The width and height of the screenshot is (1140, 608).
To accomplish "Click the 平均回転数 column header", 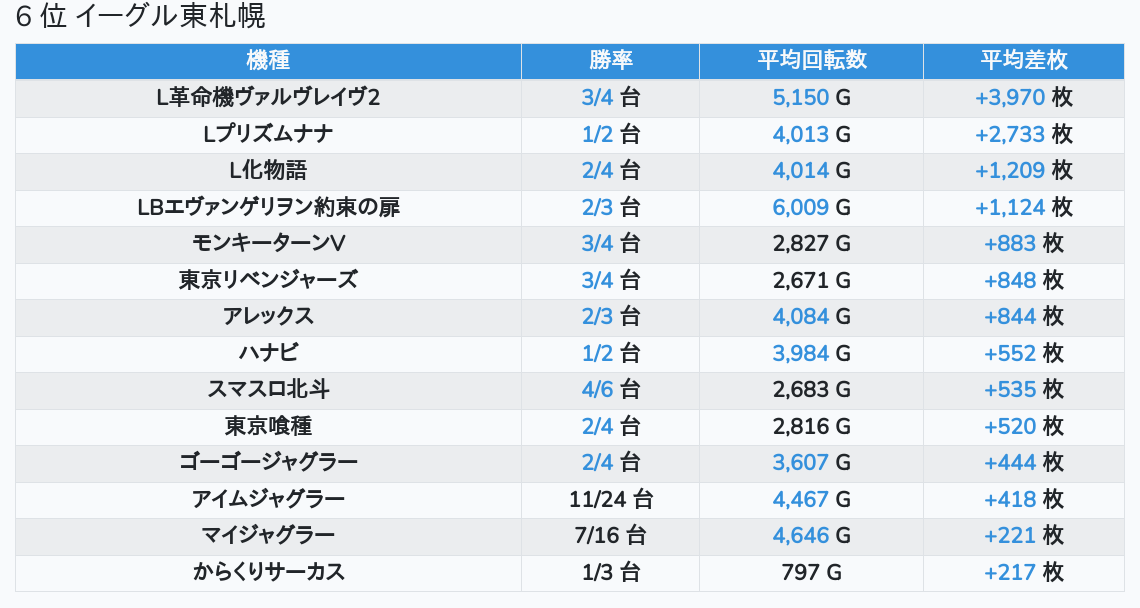I will click(811, 60).
